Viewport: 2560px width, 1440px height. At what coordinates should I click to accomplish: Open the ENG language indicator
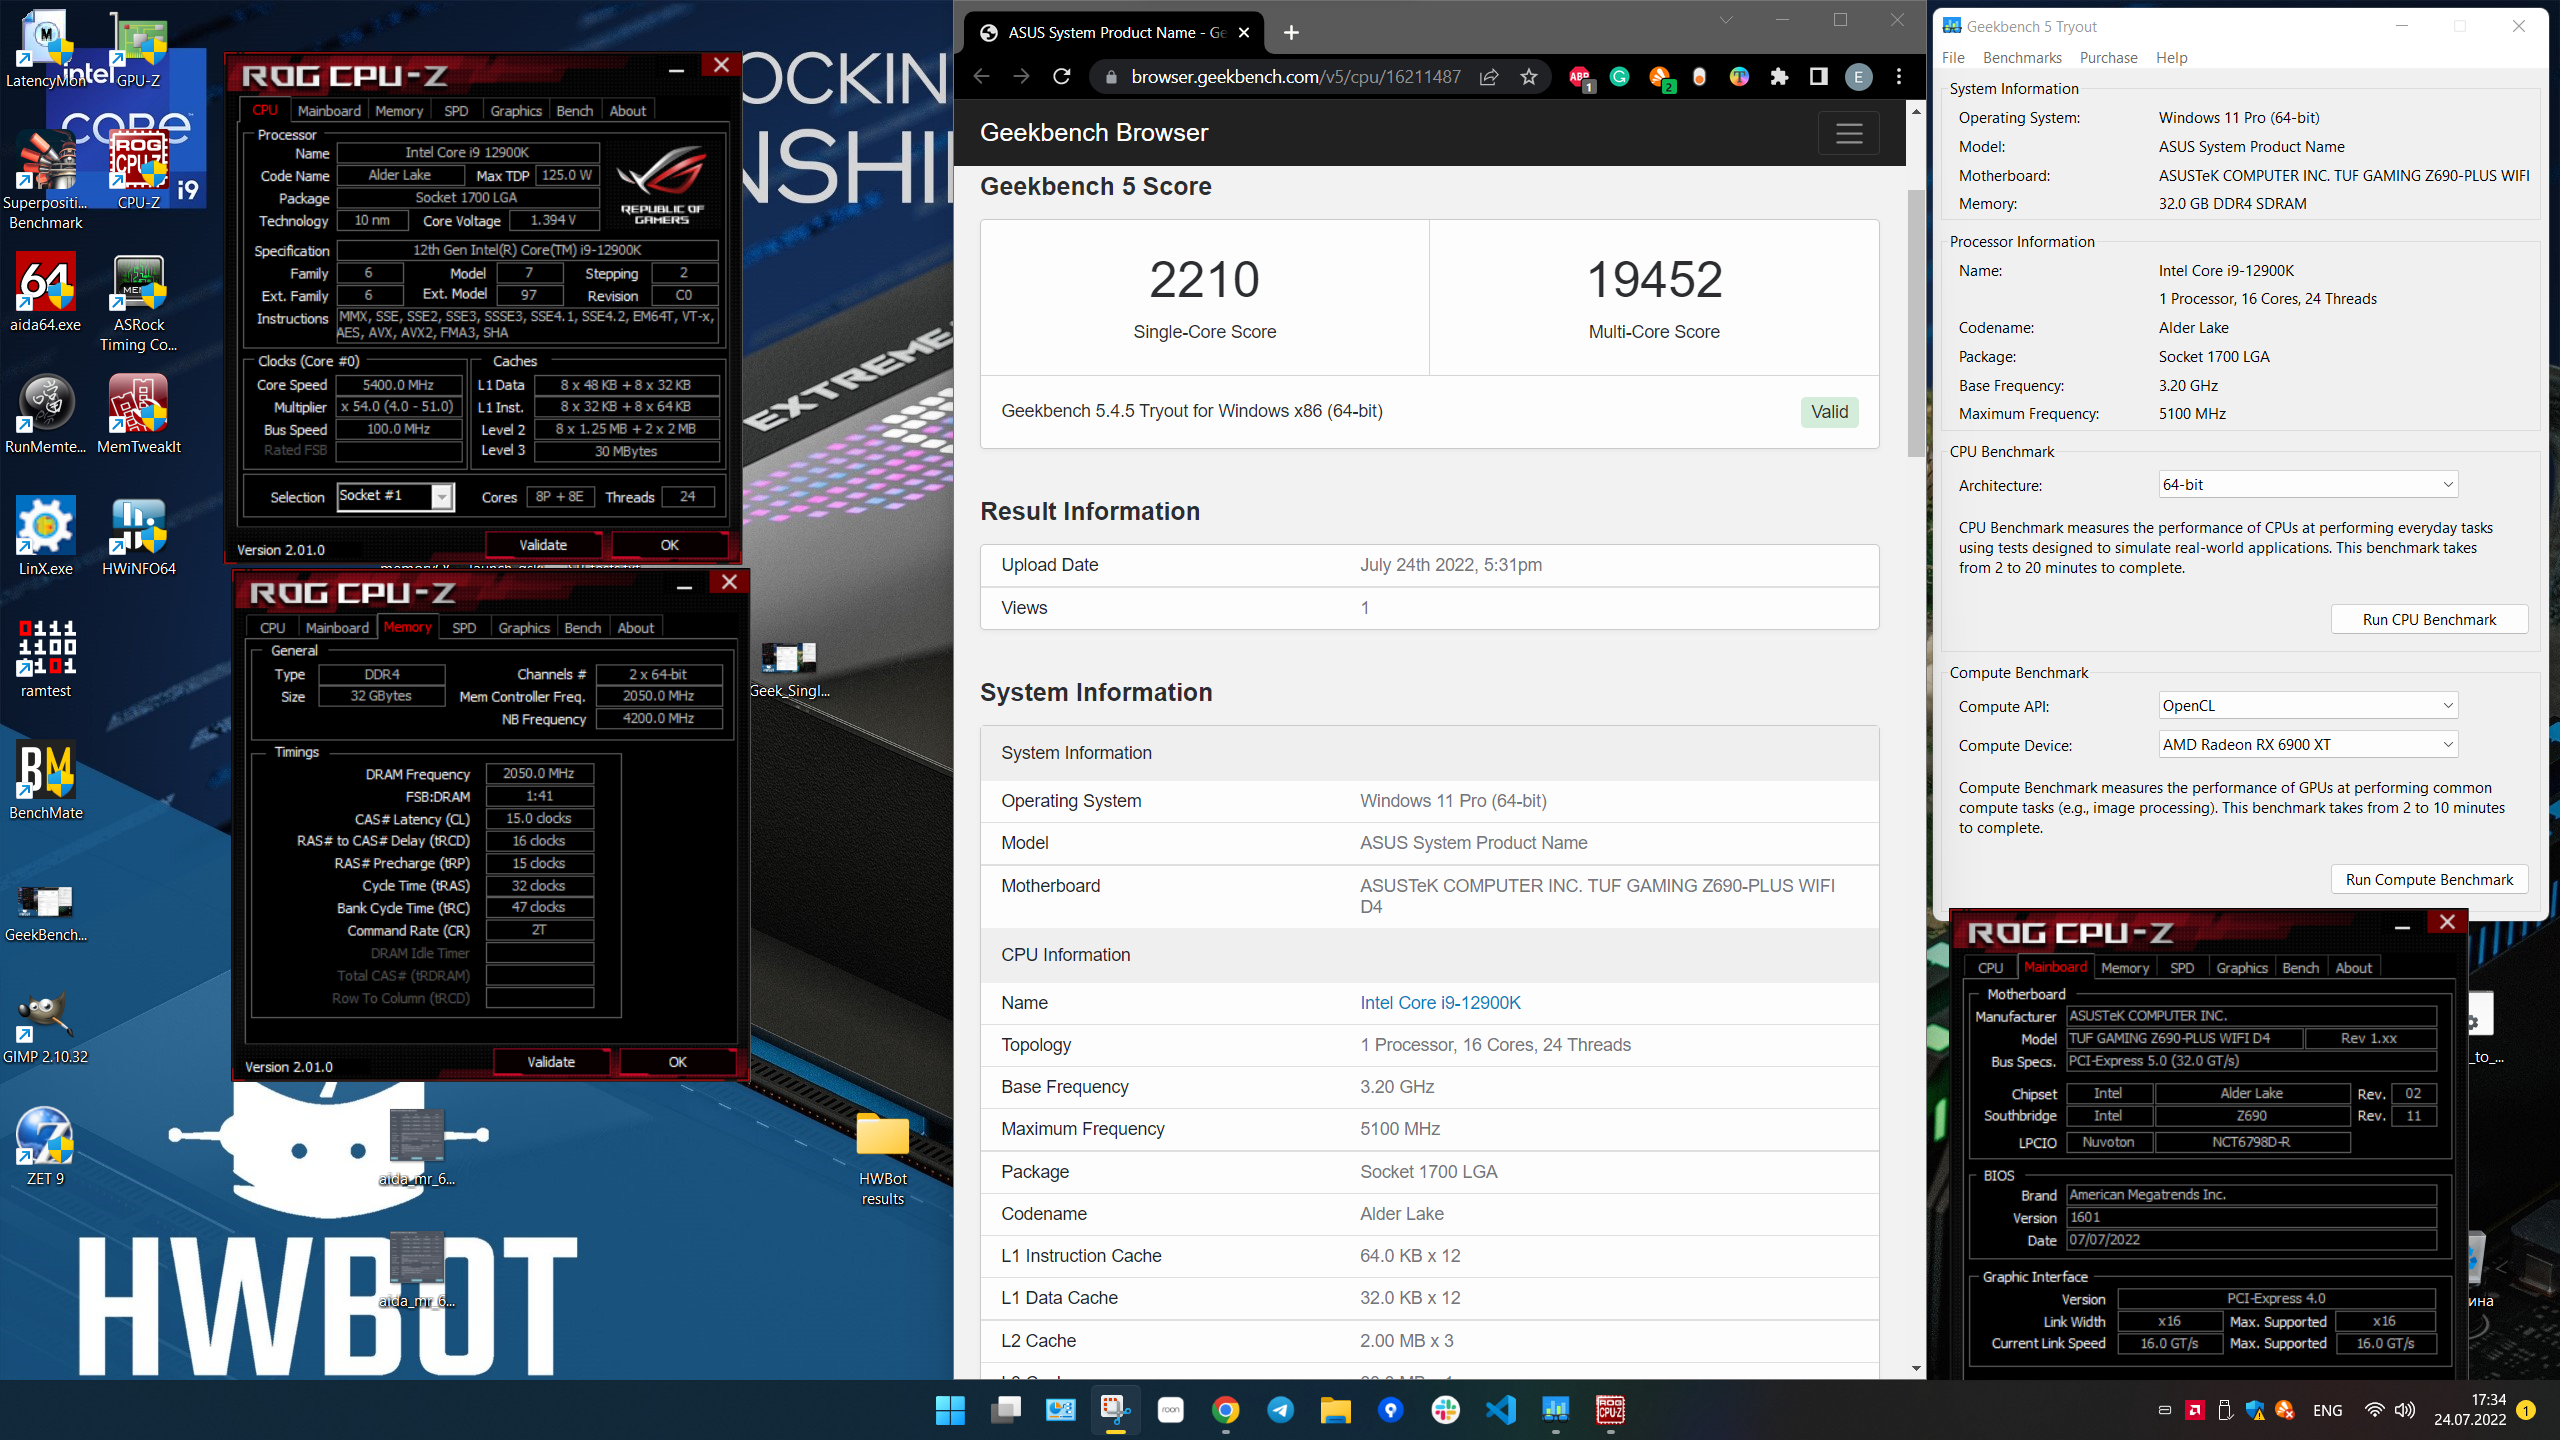[x=2327, y=1411]
